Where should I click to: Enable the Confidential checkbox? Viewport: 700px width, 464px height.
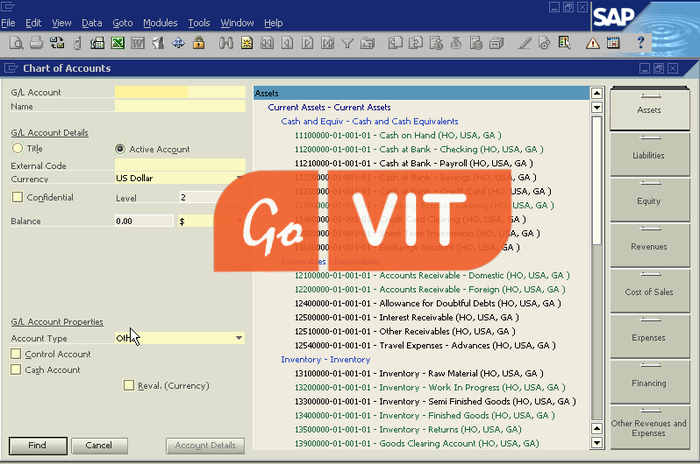pos(17,198)
